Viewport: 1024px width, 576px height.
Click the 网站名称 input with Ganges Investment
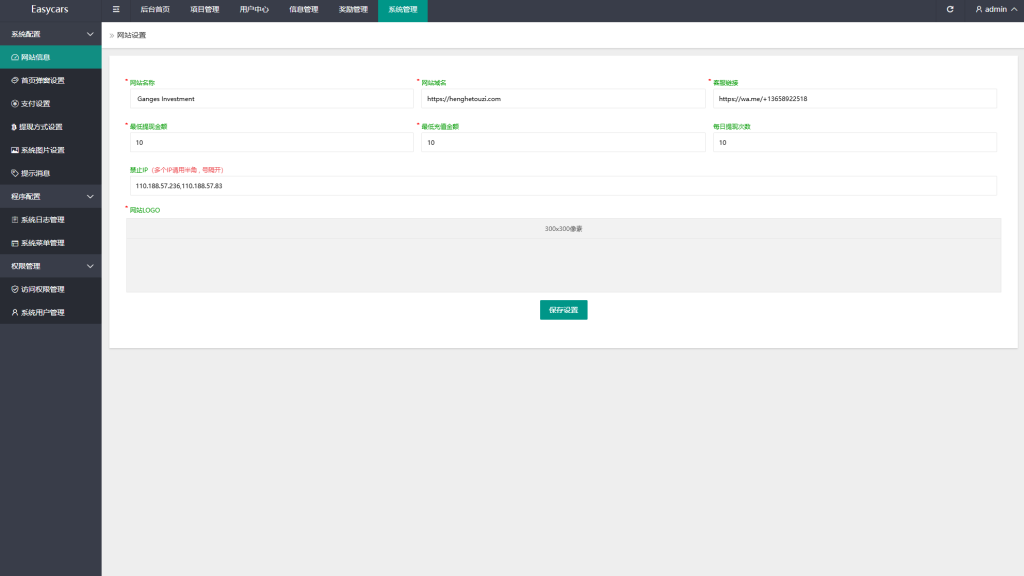270,99
